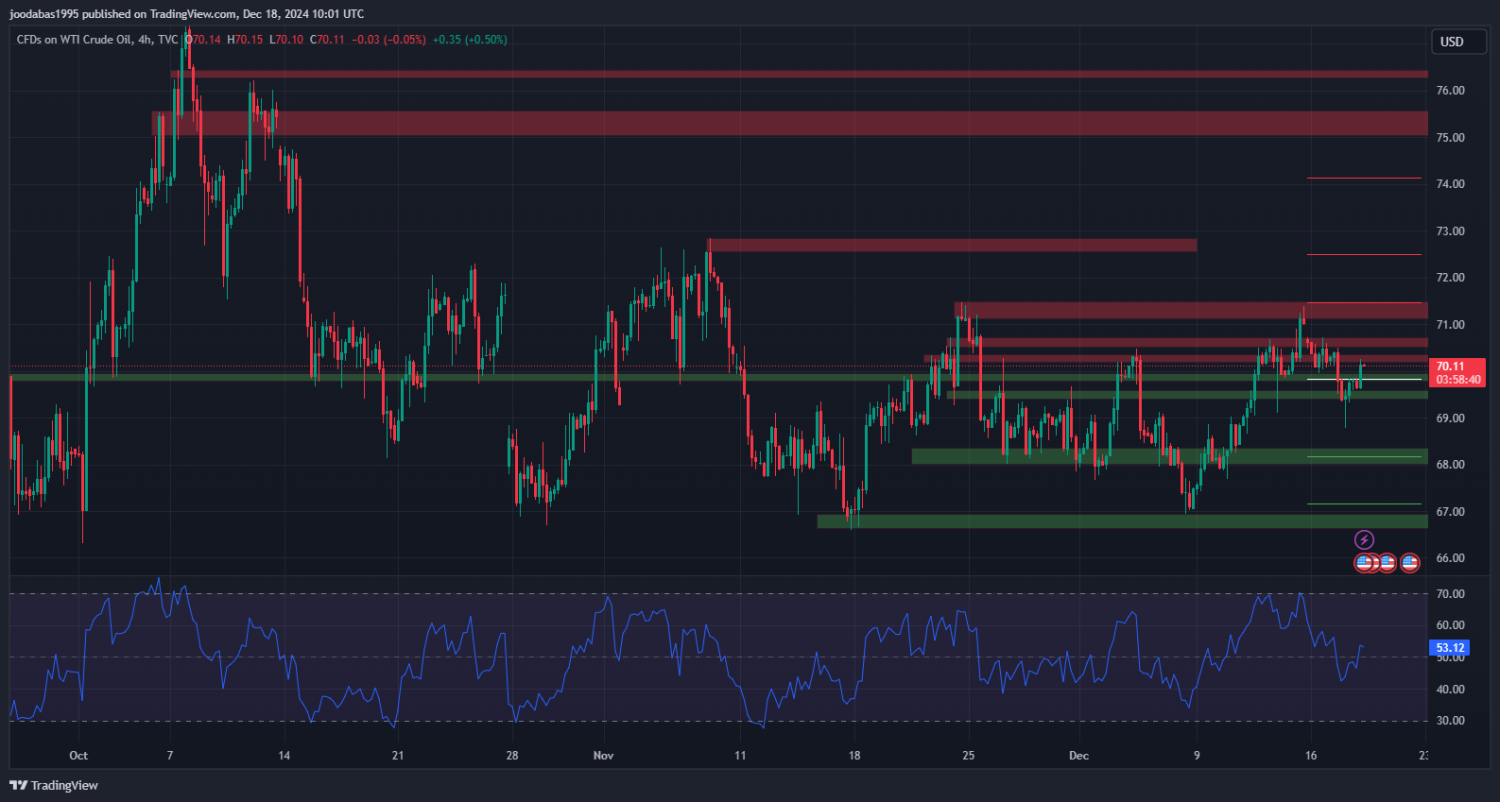This screenshot has height=802, width=1500.
Task: Click the 74.00 price axis label
Action: [x=1450, y=184]
